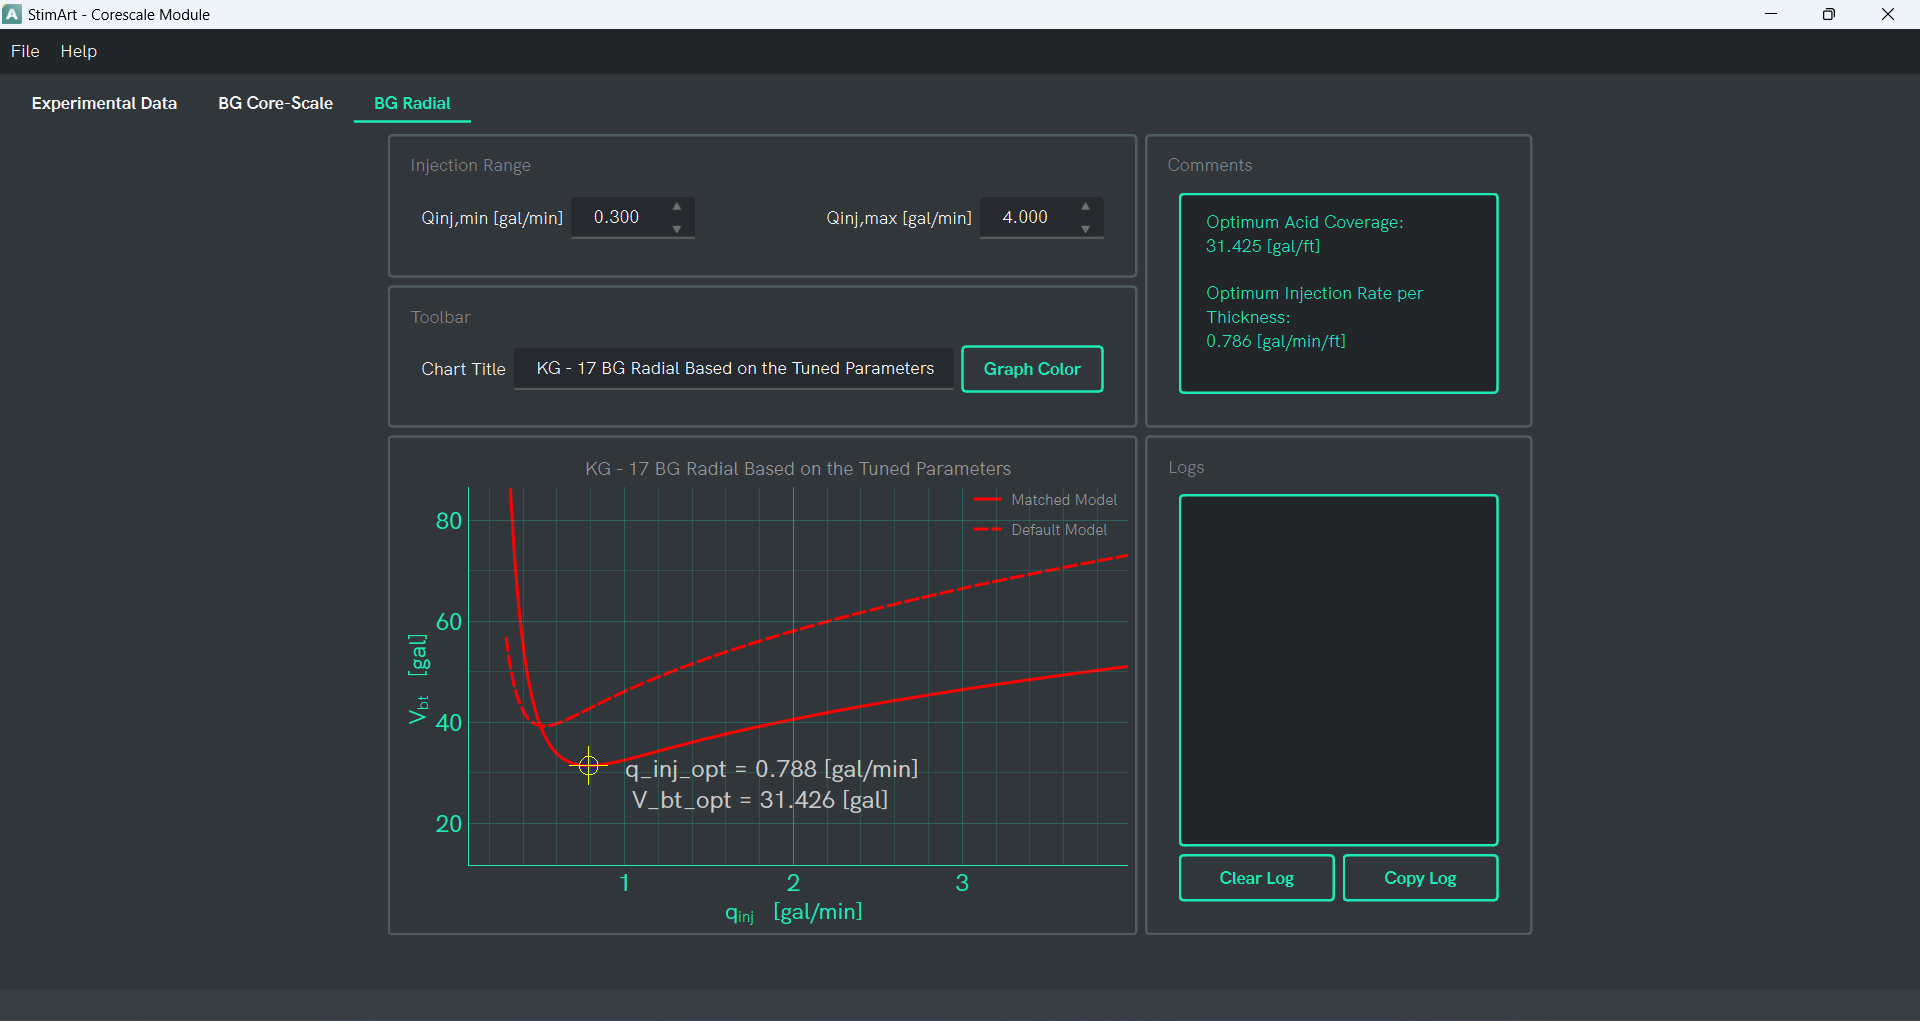Increment Qinj,max using the up arrow

[1087, 206]
